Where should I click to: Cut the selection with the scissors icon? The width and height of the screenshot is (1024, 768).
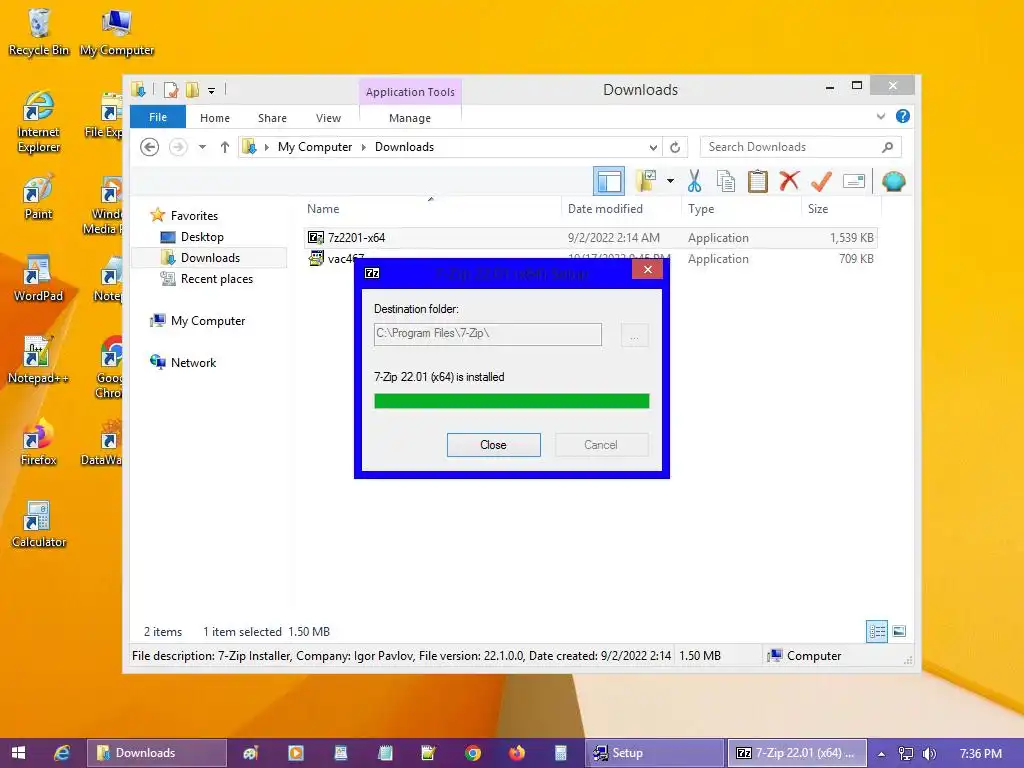pos(694,182)
